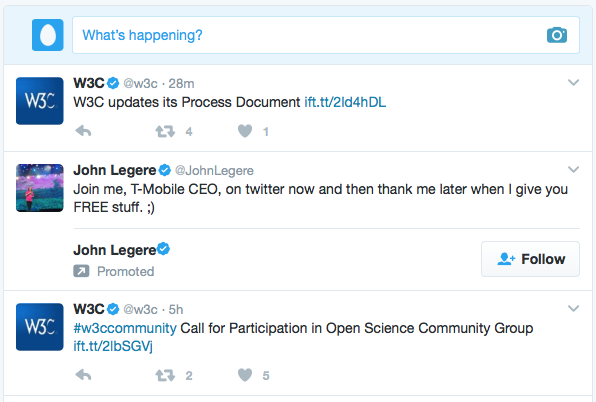Image resolution: width=596 pixels, height=402 pixels.
Task: Click the What's happening compose field
Action: coord(326,35)
